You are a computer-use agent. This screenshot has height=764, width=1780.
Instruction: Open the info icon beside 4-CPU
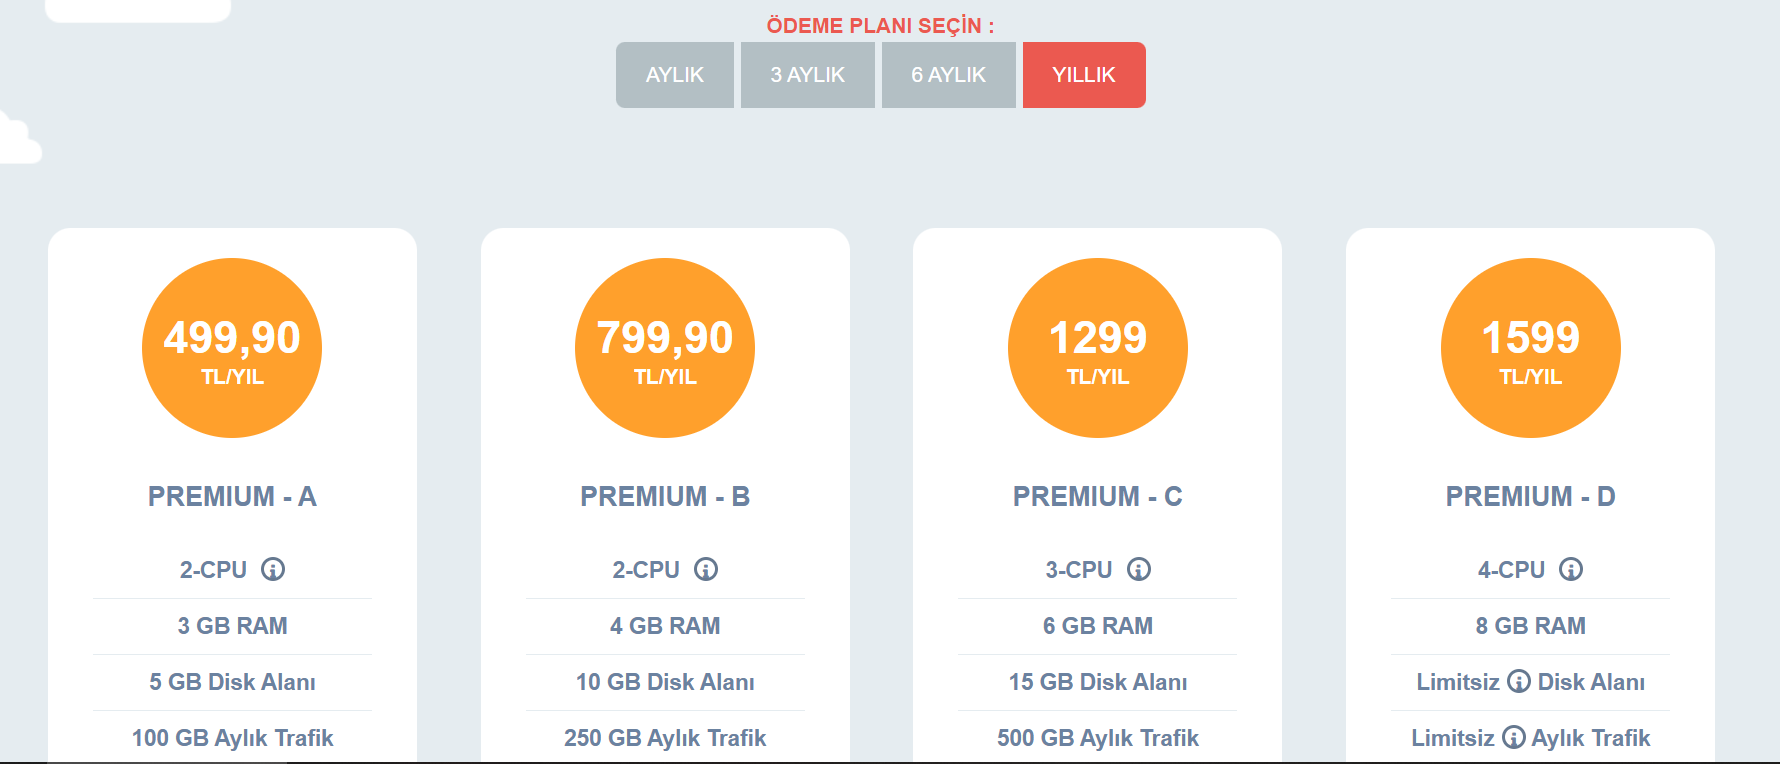1571,569
